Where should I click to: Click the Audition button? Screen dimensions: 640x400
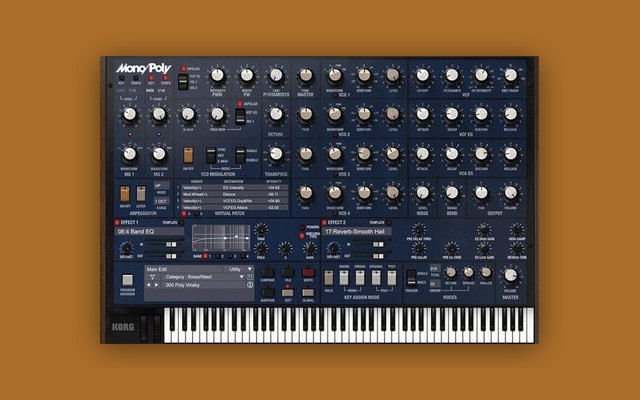[267, 292]
